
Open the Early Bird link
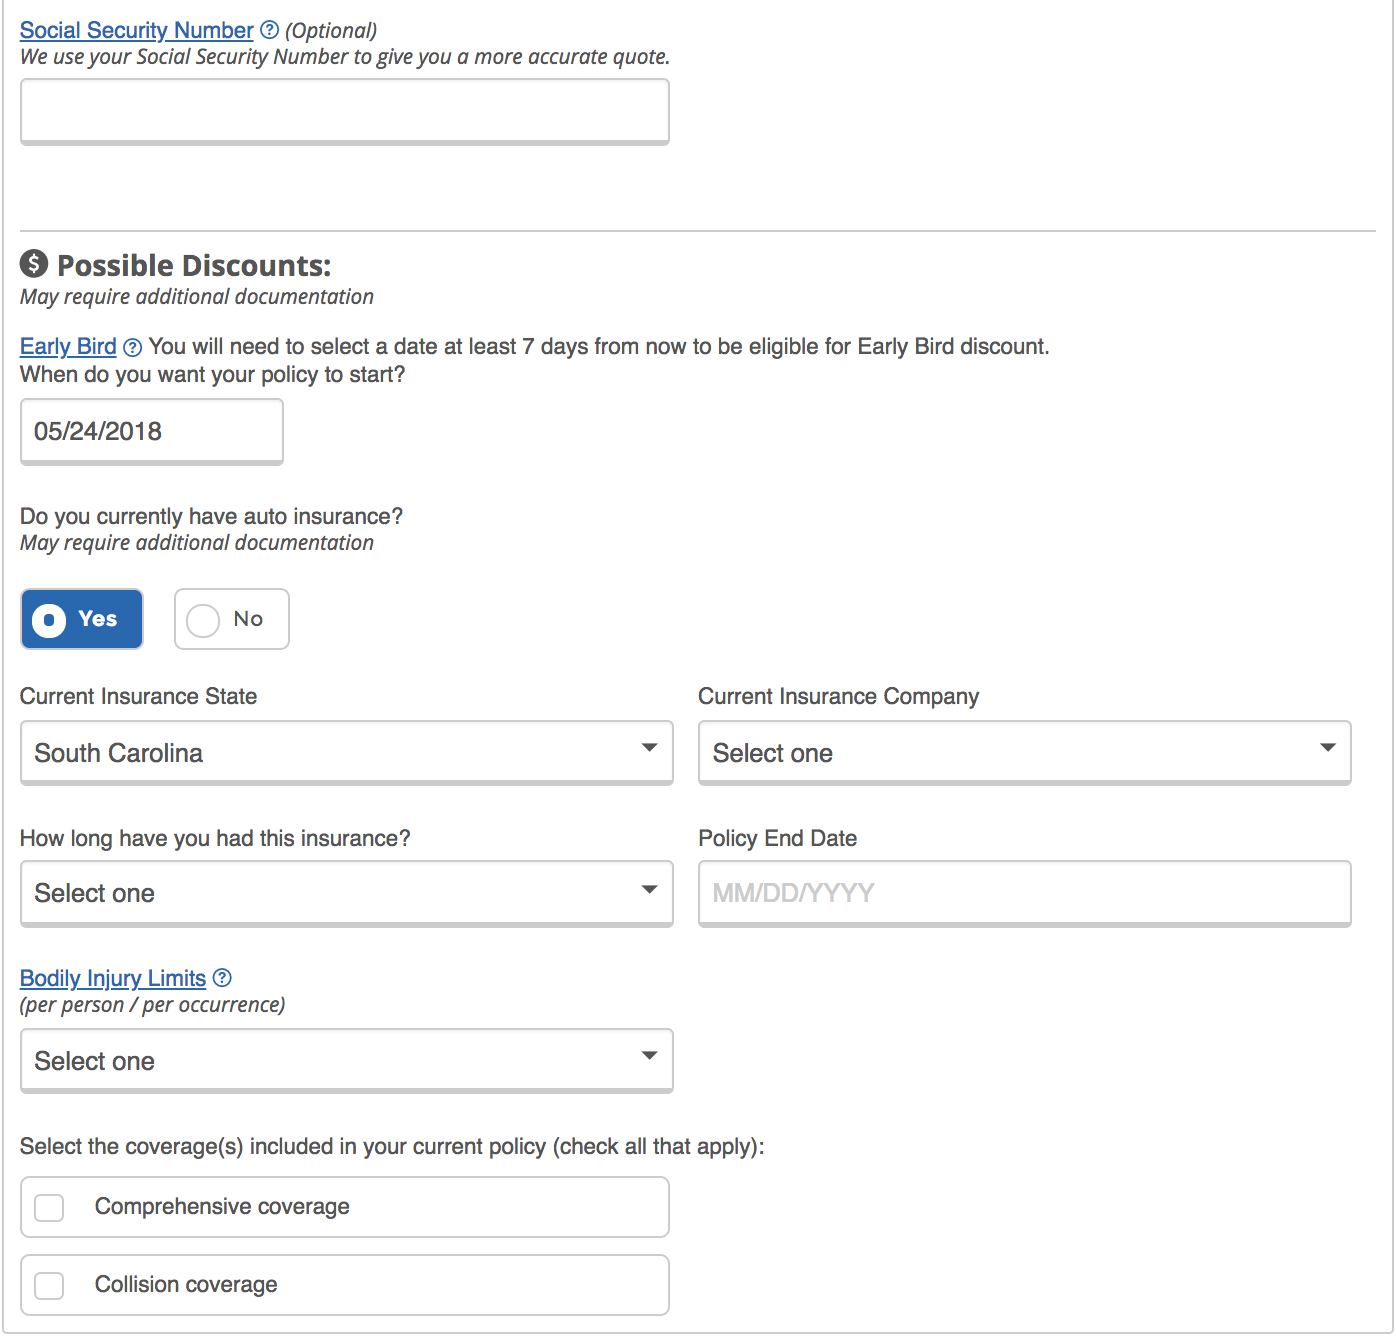68,347
